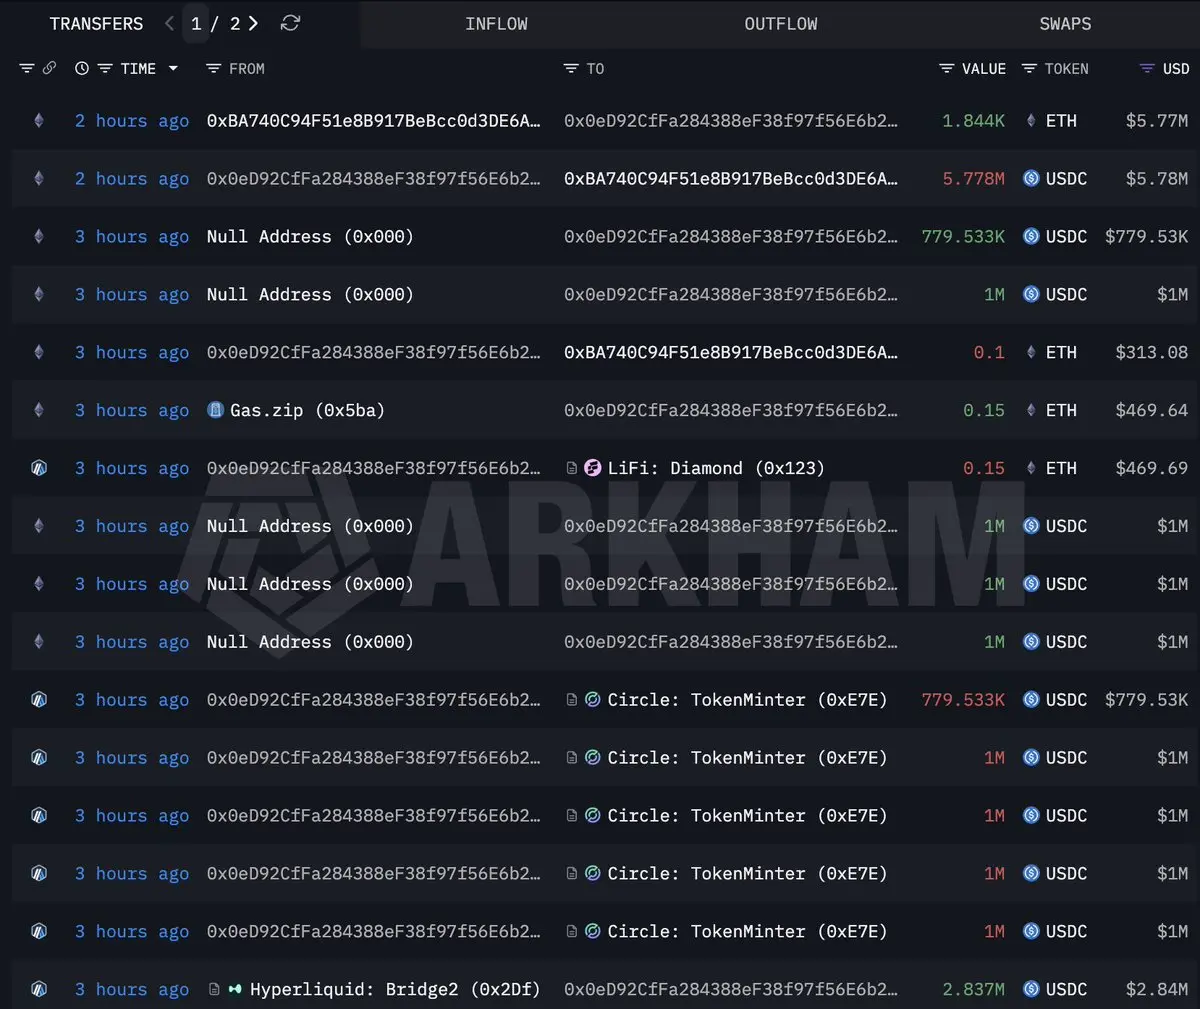Switch to the OUTFLOW tab
Screen dimensions: 1200x1009
pyautogui.click(x=781, y=24)
